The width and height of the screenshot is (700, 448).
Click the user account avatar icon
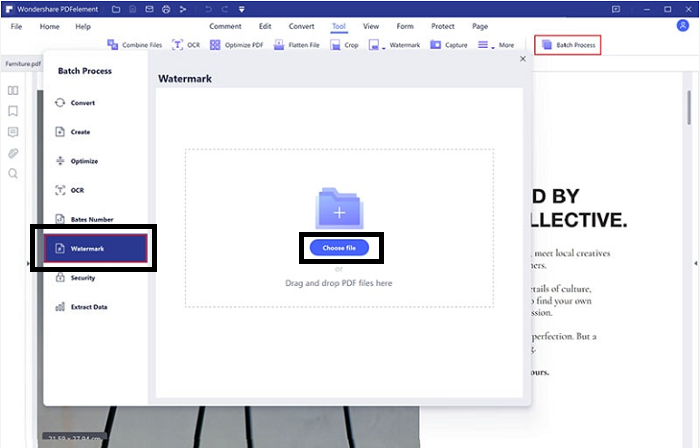[683, 25]
